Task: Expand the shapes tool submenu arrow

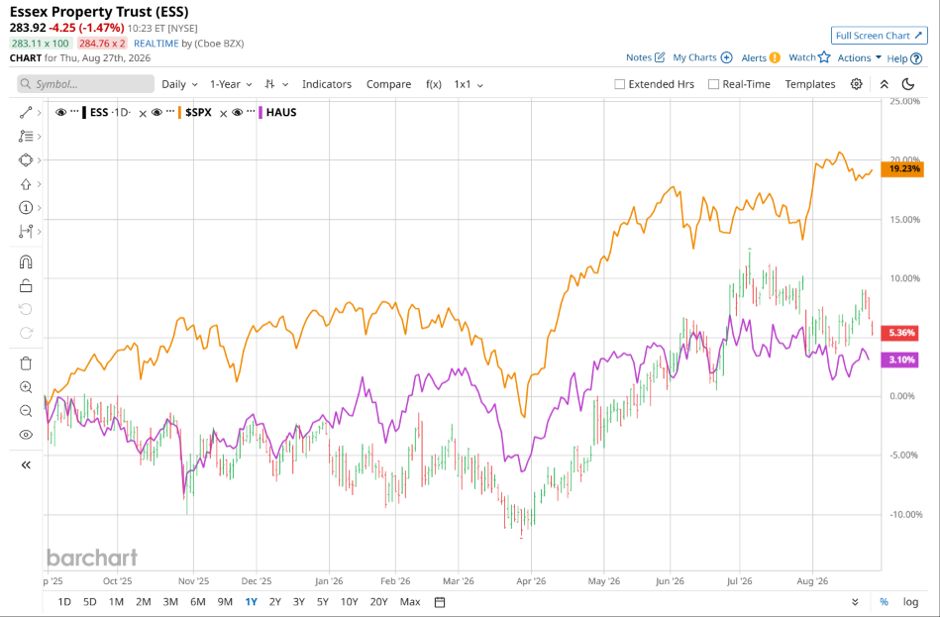Action: coord(40,160)
